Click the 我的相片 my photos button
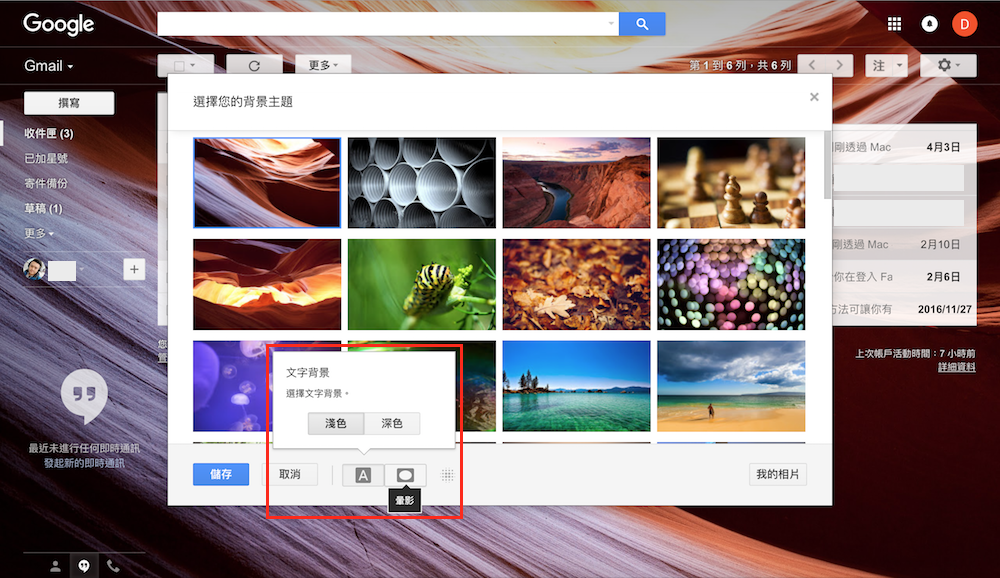 (x=777, y=474)
